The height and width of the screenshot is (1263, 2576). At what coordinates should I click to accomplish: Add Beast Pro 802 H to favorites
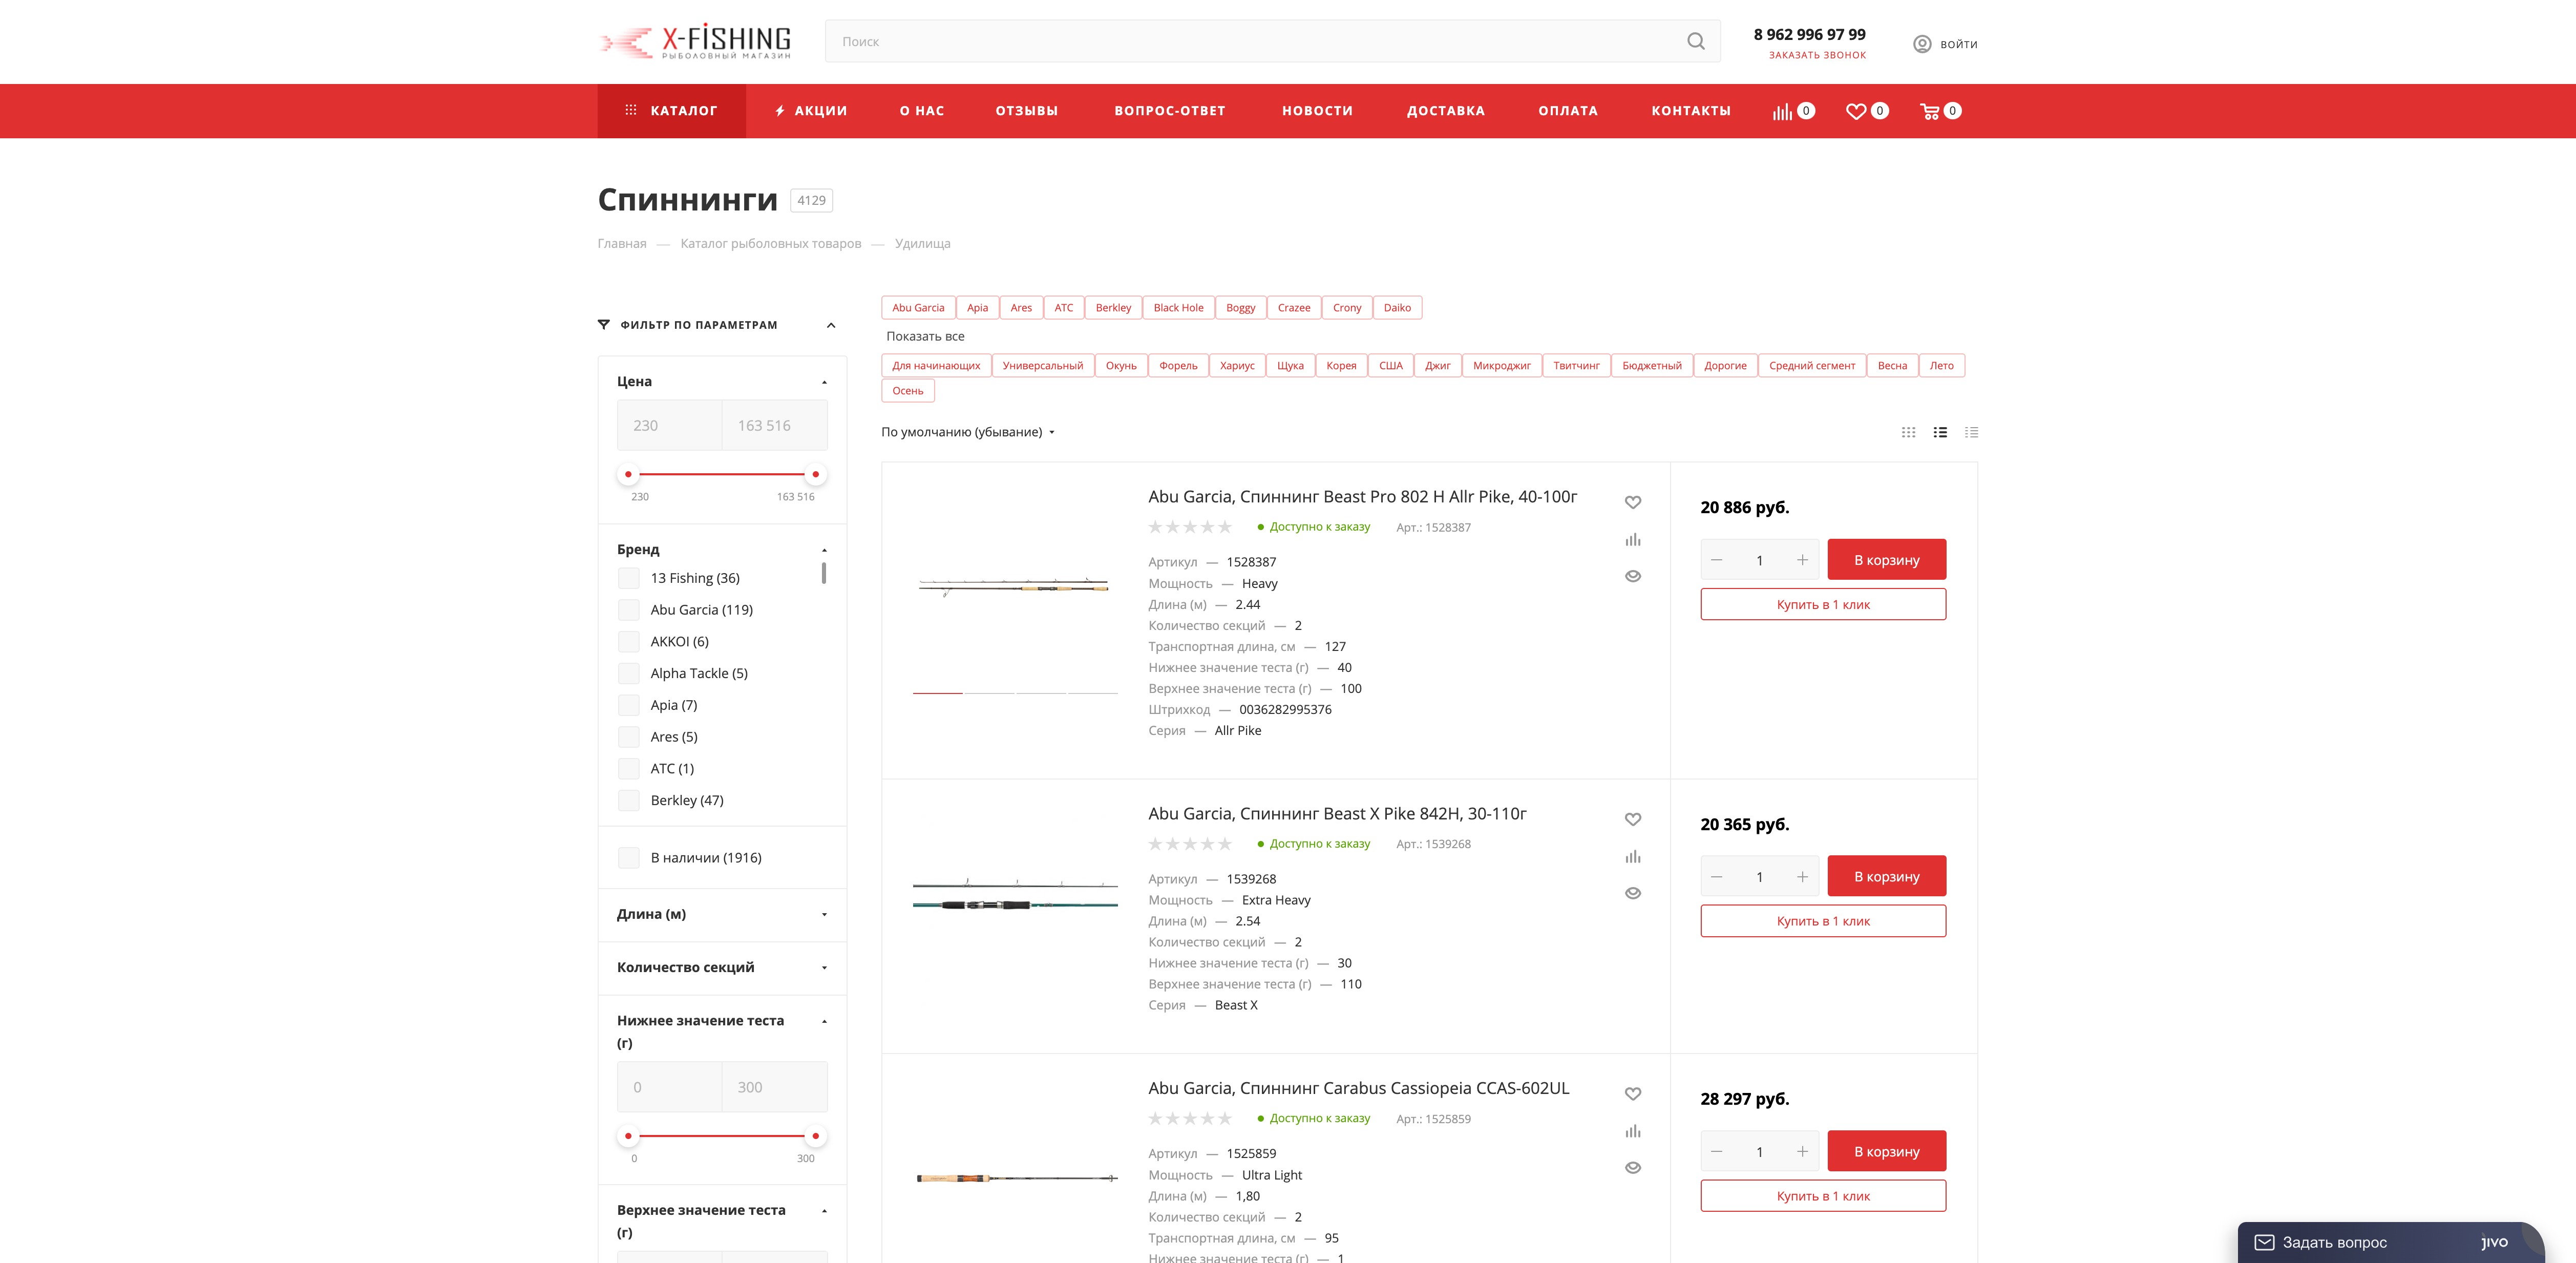[1632, 502]
